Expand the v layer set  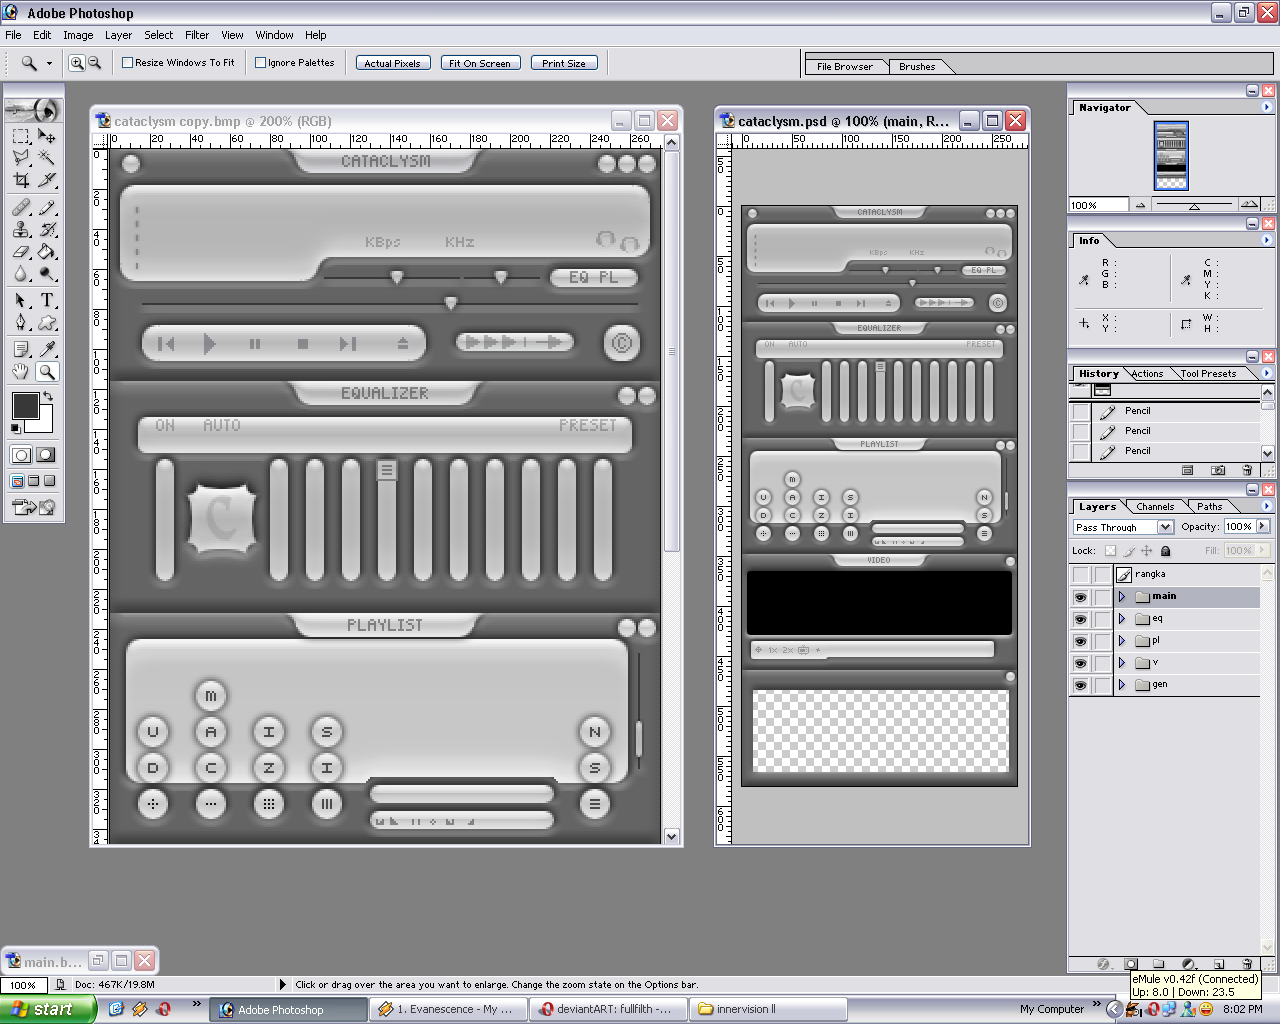[1122, 663]
